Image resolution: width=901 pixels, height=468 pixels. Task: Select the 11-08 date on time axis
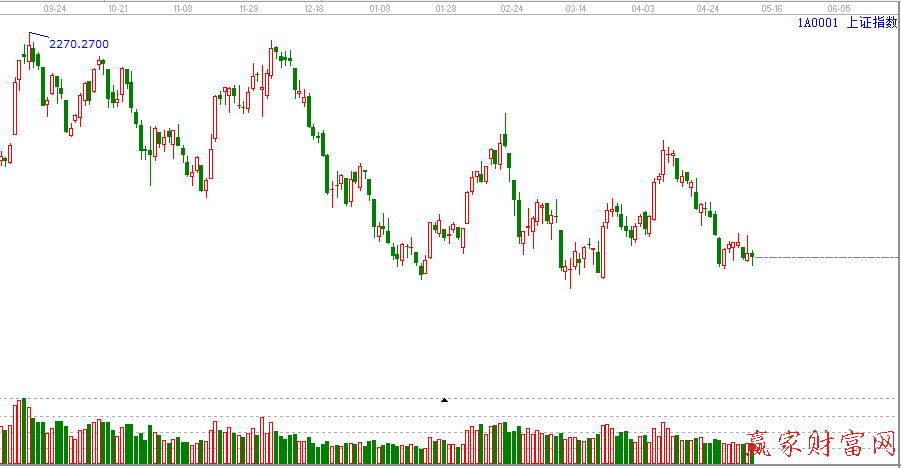pyautogui.click(x=182, y=7)
